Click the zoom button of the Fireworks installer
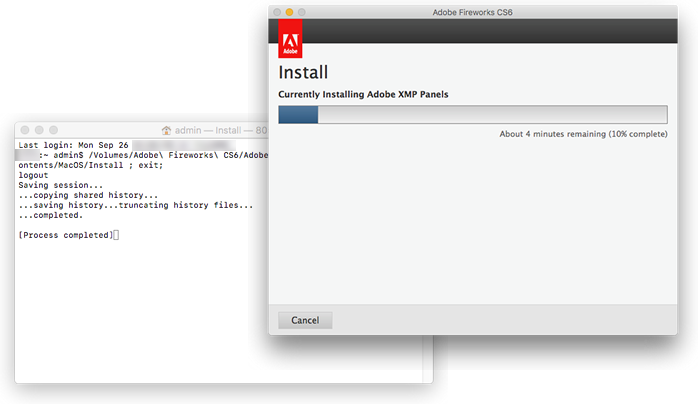 (x=302, y=12)
